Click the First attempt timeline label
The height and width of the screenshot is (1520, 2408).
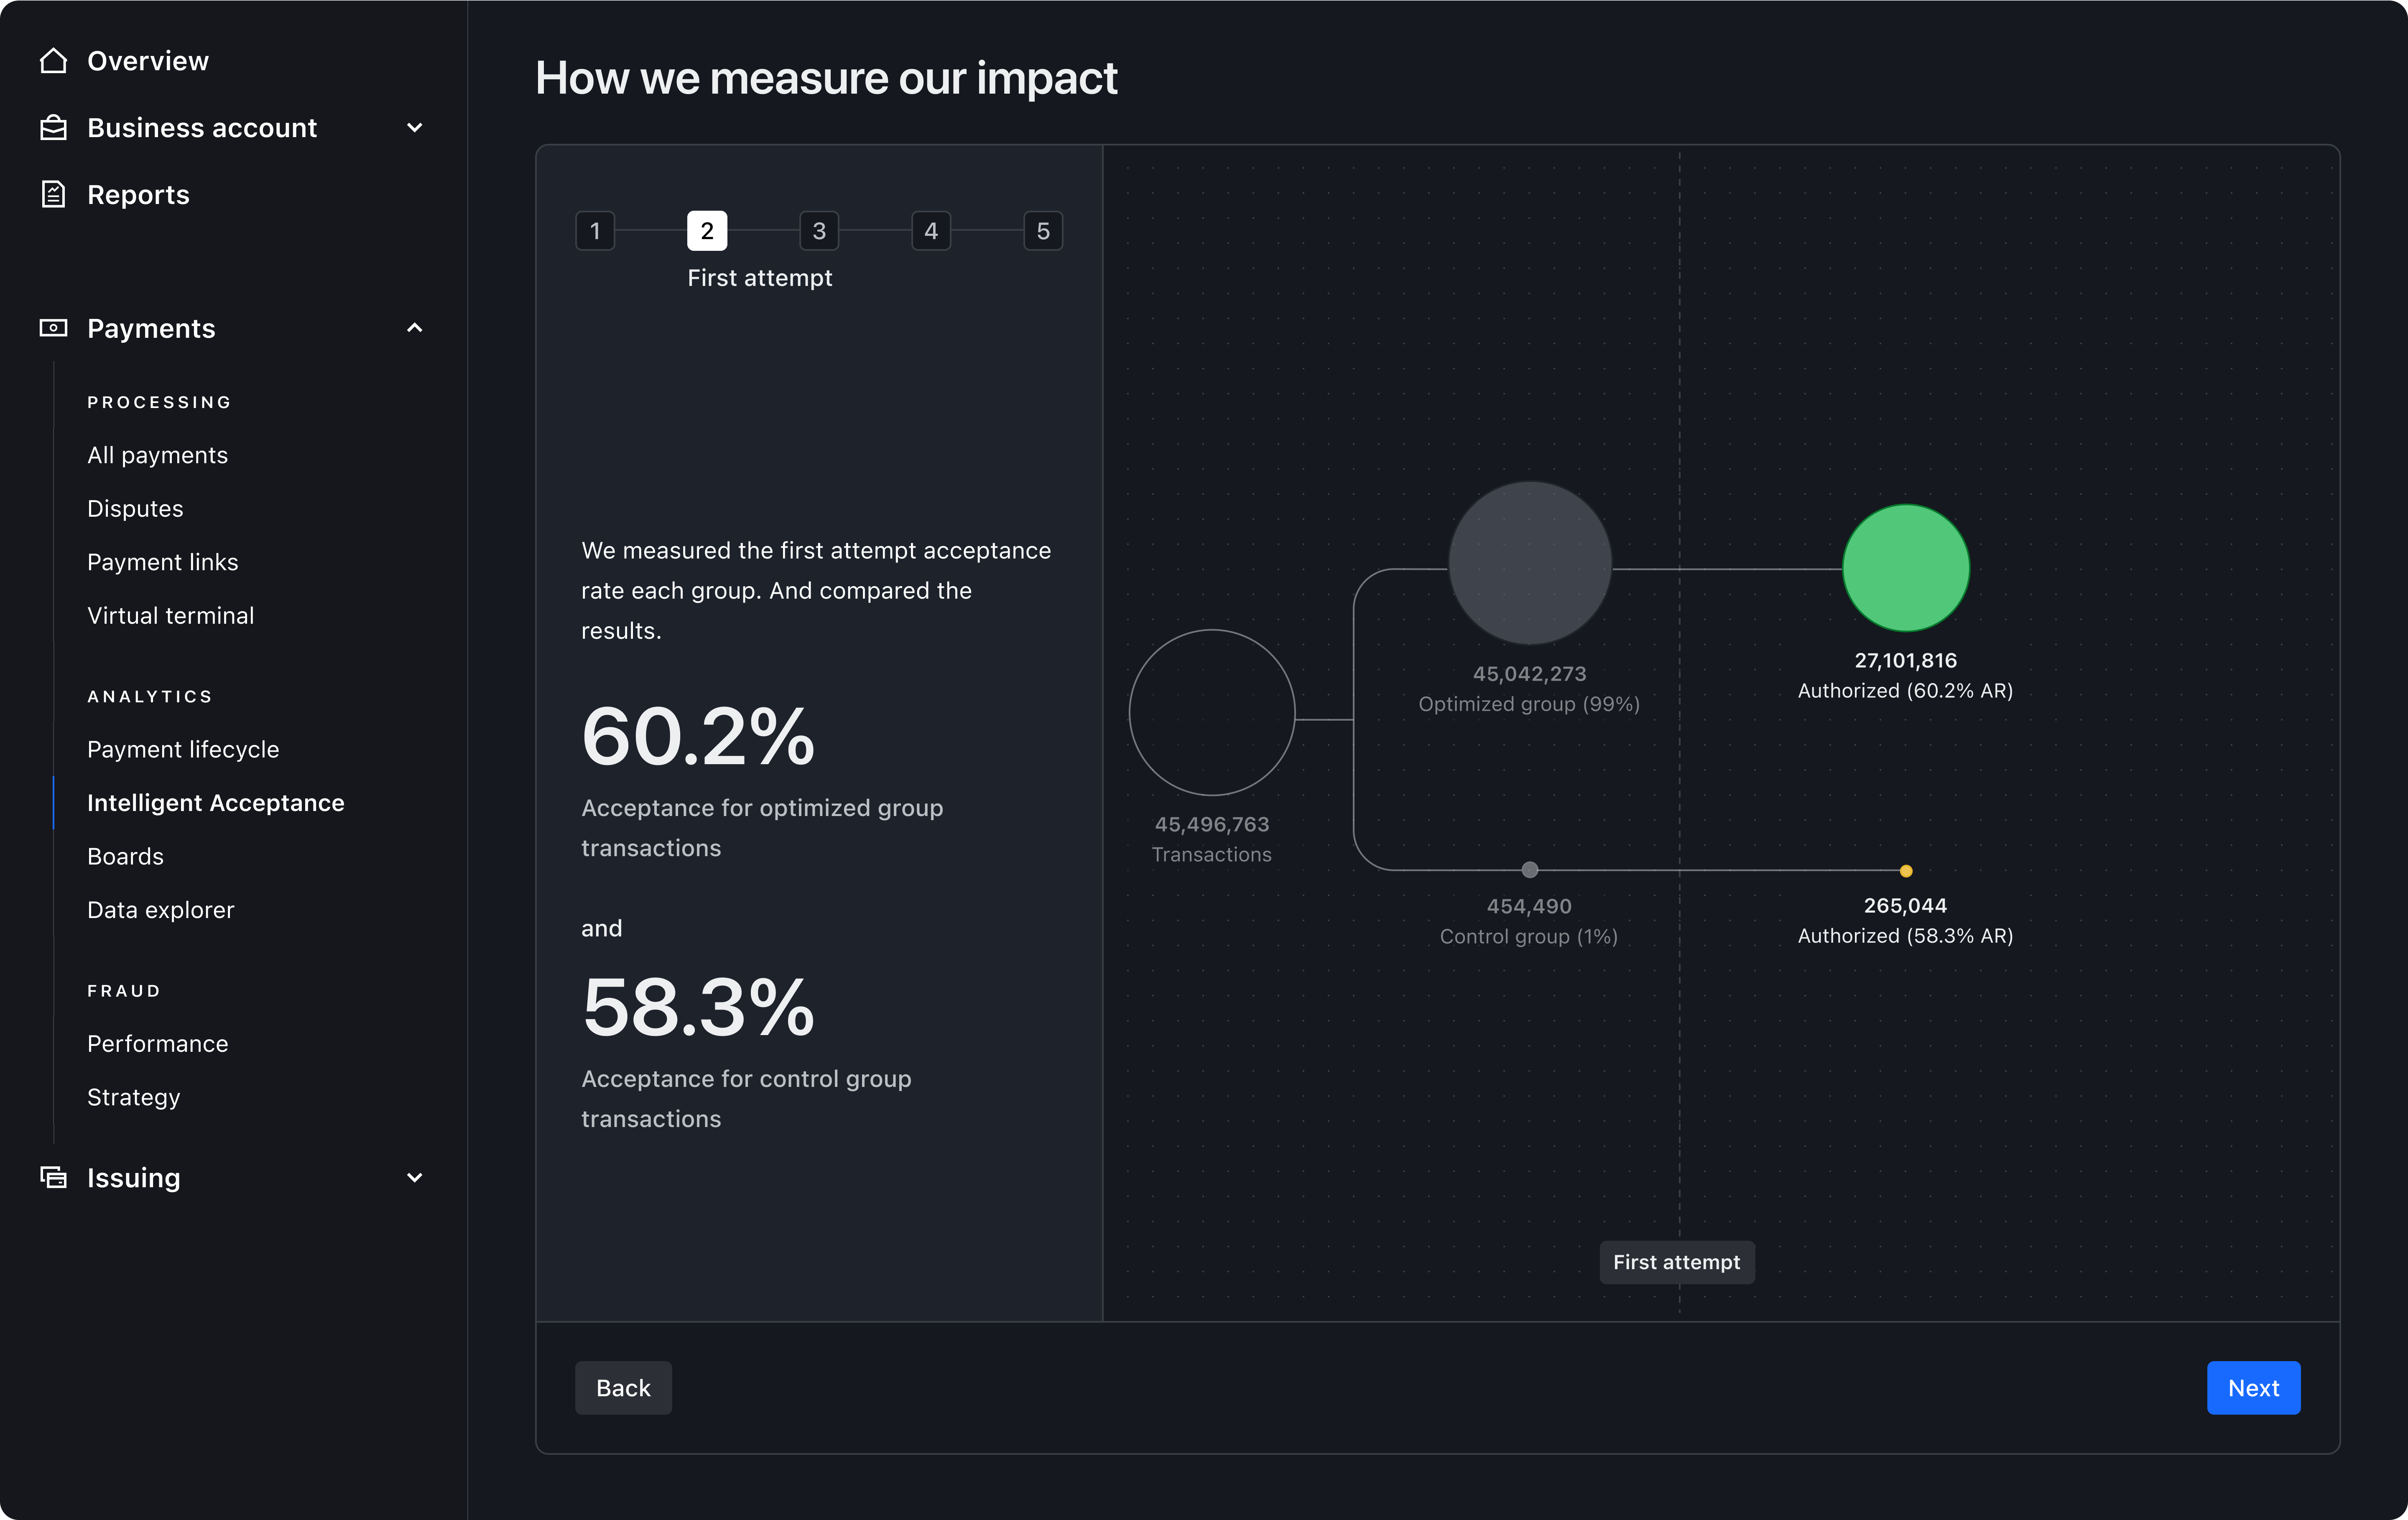[1676, 1262]
